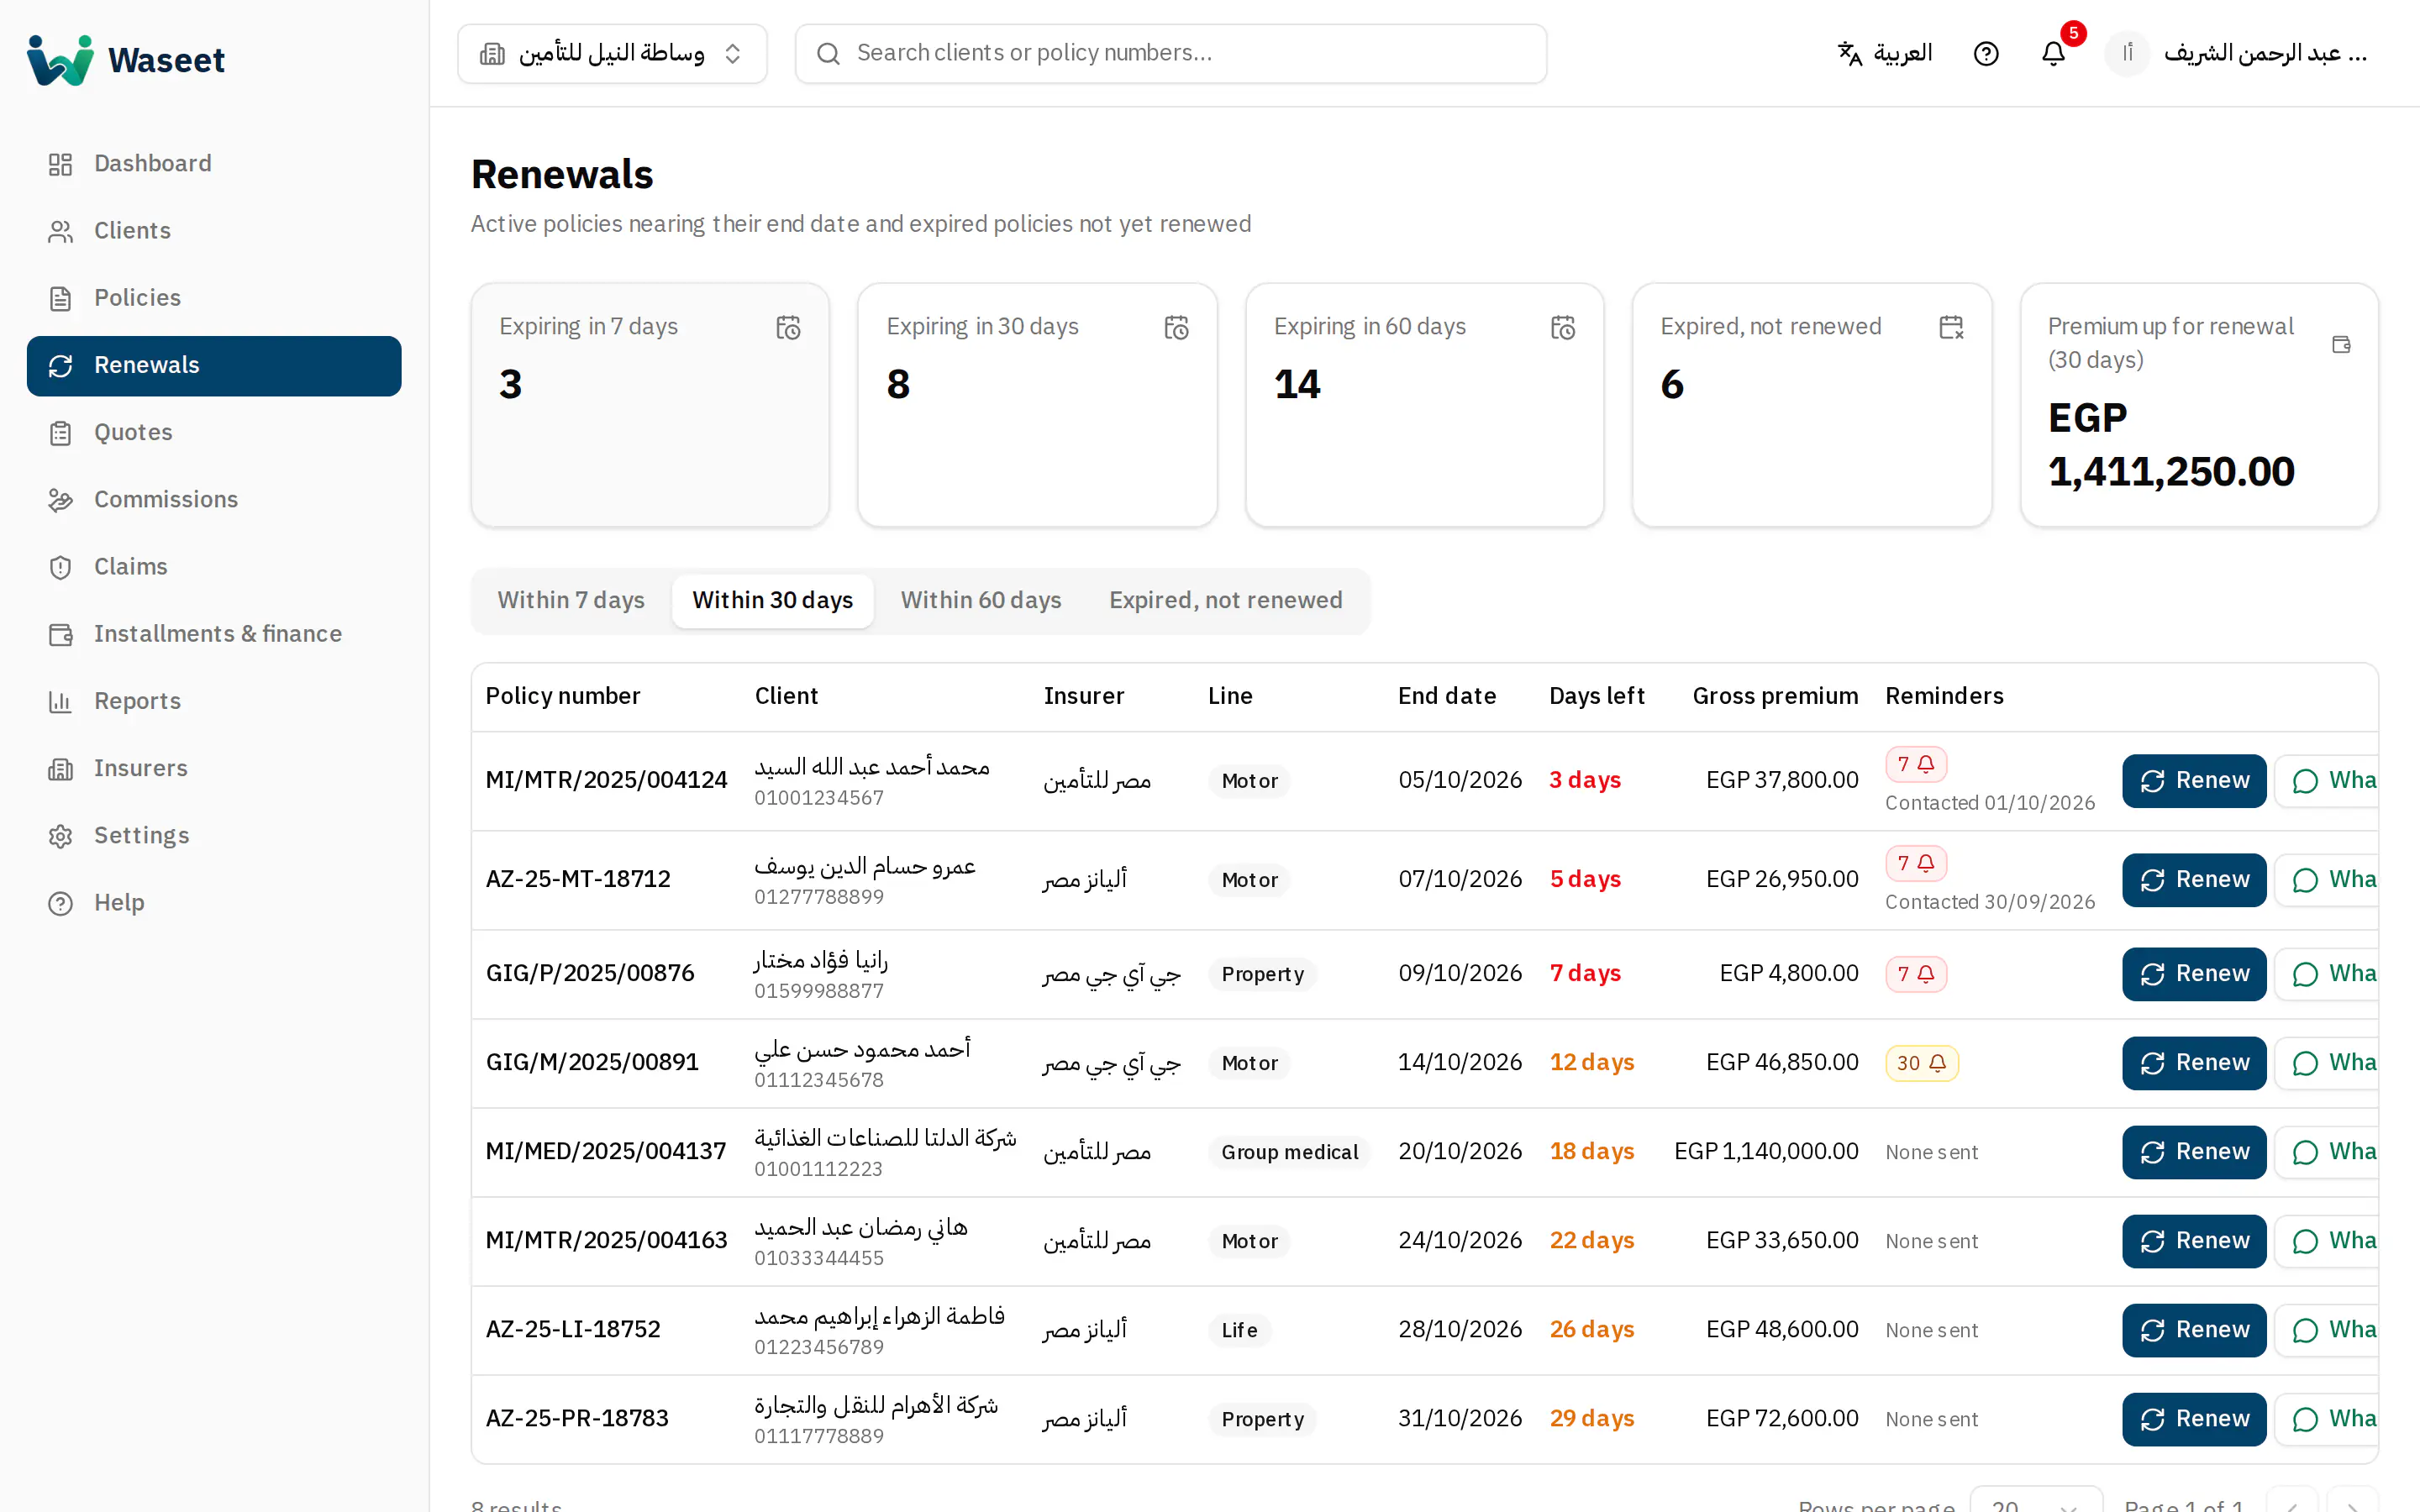This screenshot has width=2420, height=1512.
Task: Open the Expired, not renewed tab
Action: click(1225, 600)
